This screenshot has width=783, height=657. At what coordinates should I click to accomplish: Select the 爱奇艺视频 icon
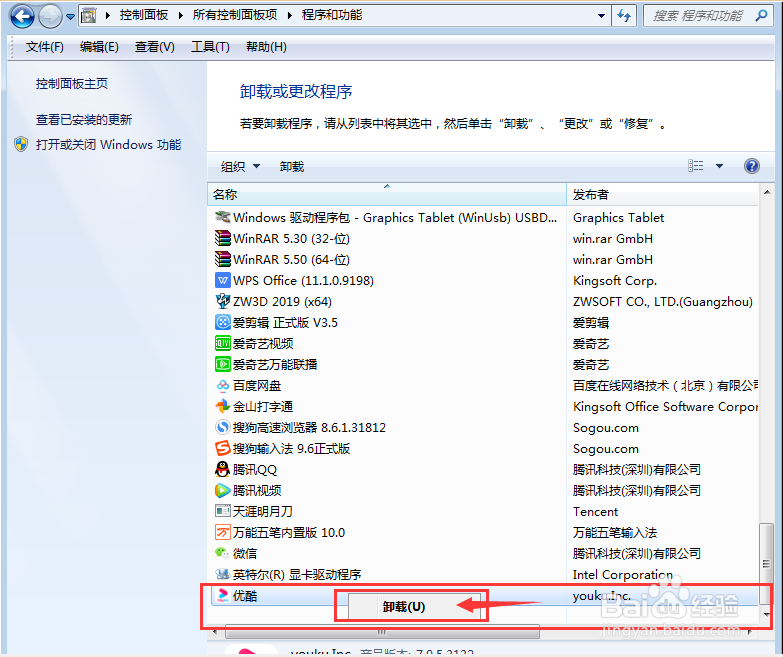(223, 343)
